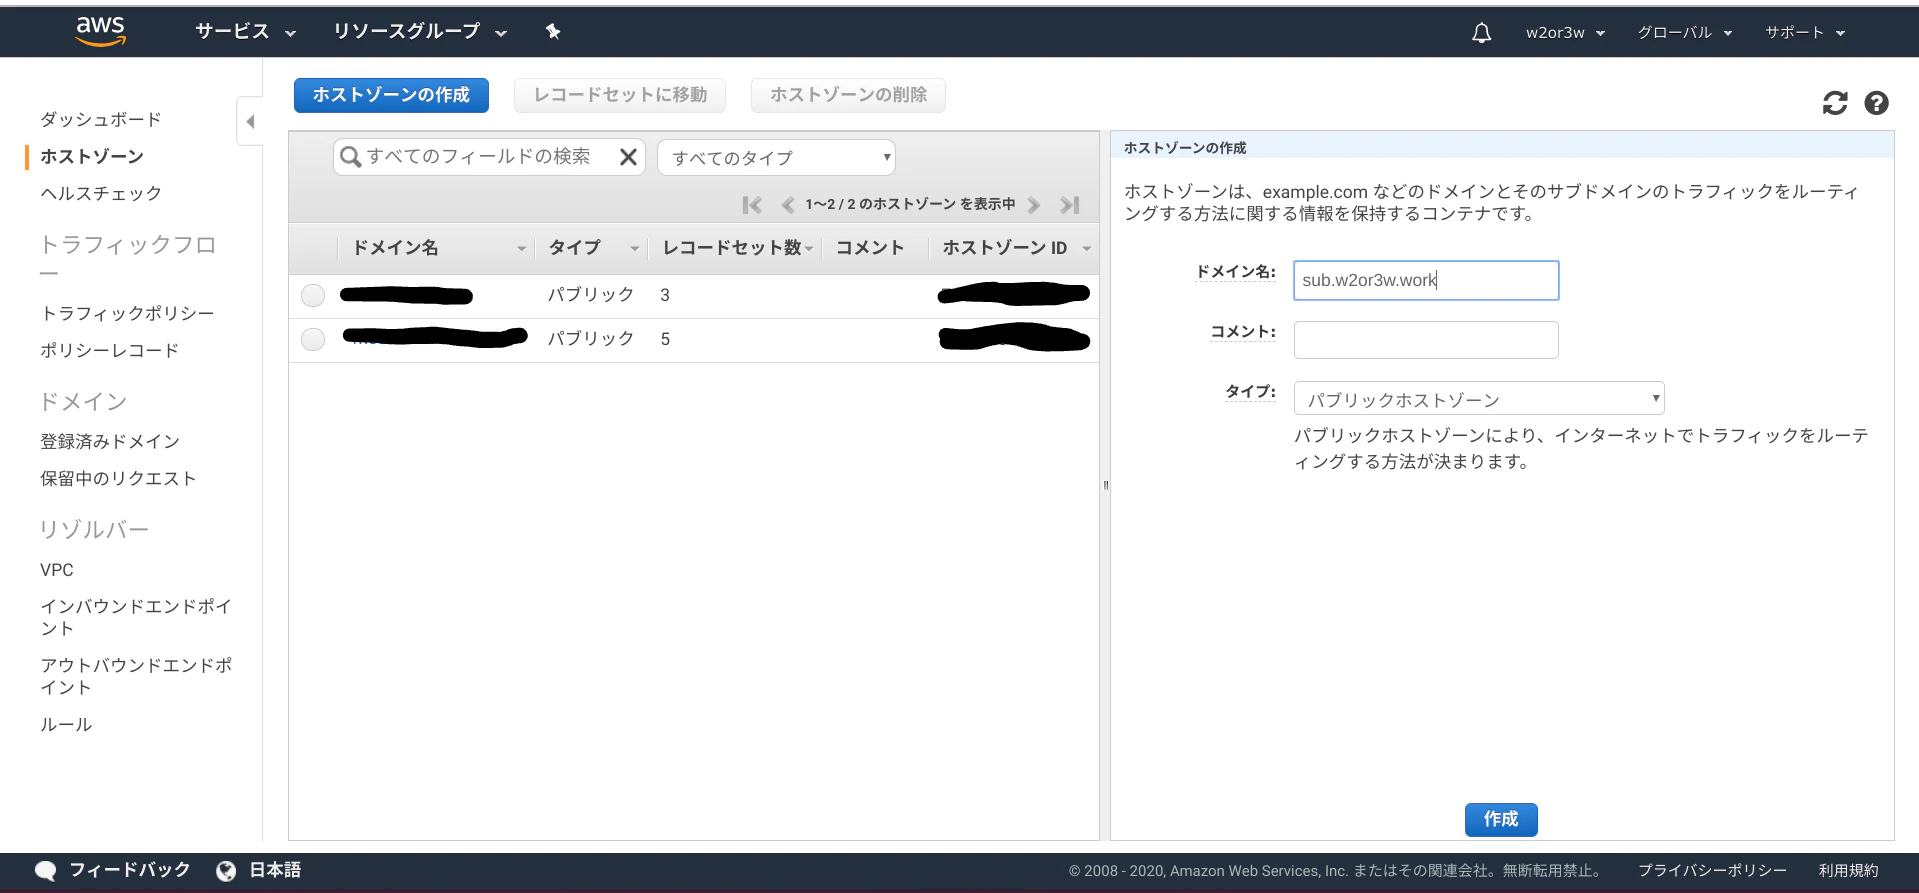Open the すべてのタイプ filter dropdown
This screenshot has width=1919, height=893.
pos(776,157)
